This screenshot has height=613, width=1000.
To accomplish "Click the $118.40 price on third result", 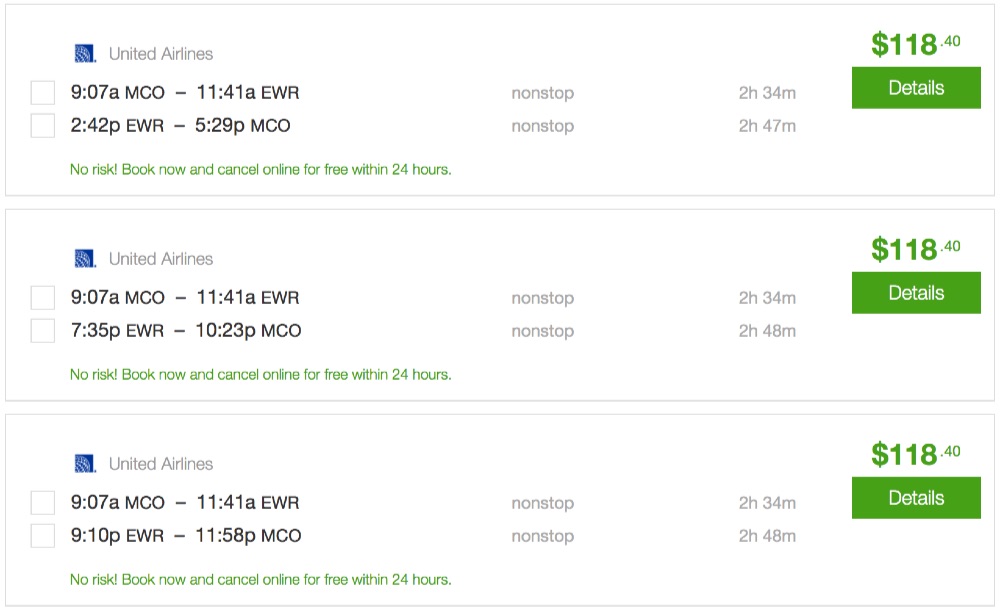I will pos(914,454).
